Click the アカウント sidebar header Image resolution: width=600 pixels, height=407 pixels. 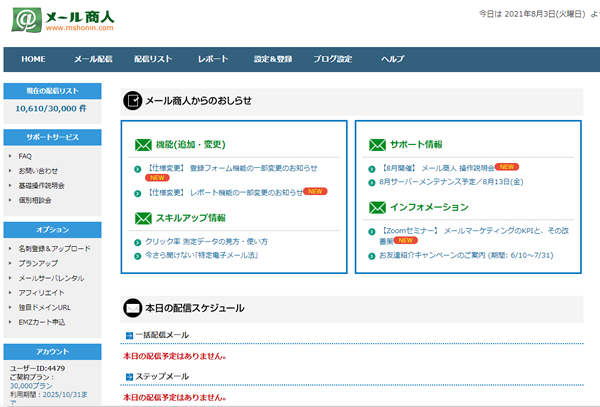52,352
